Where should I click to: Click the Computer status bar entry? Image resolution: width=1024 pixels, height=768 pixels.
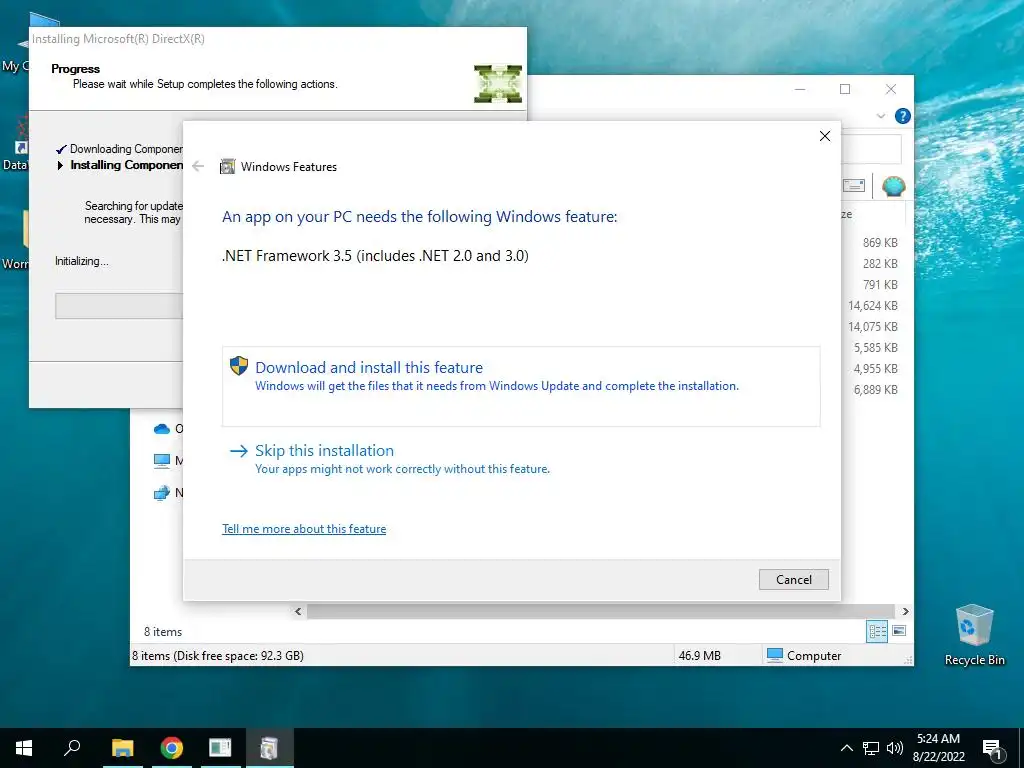pos(805,655)
